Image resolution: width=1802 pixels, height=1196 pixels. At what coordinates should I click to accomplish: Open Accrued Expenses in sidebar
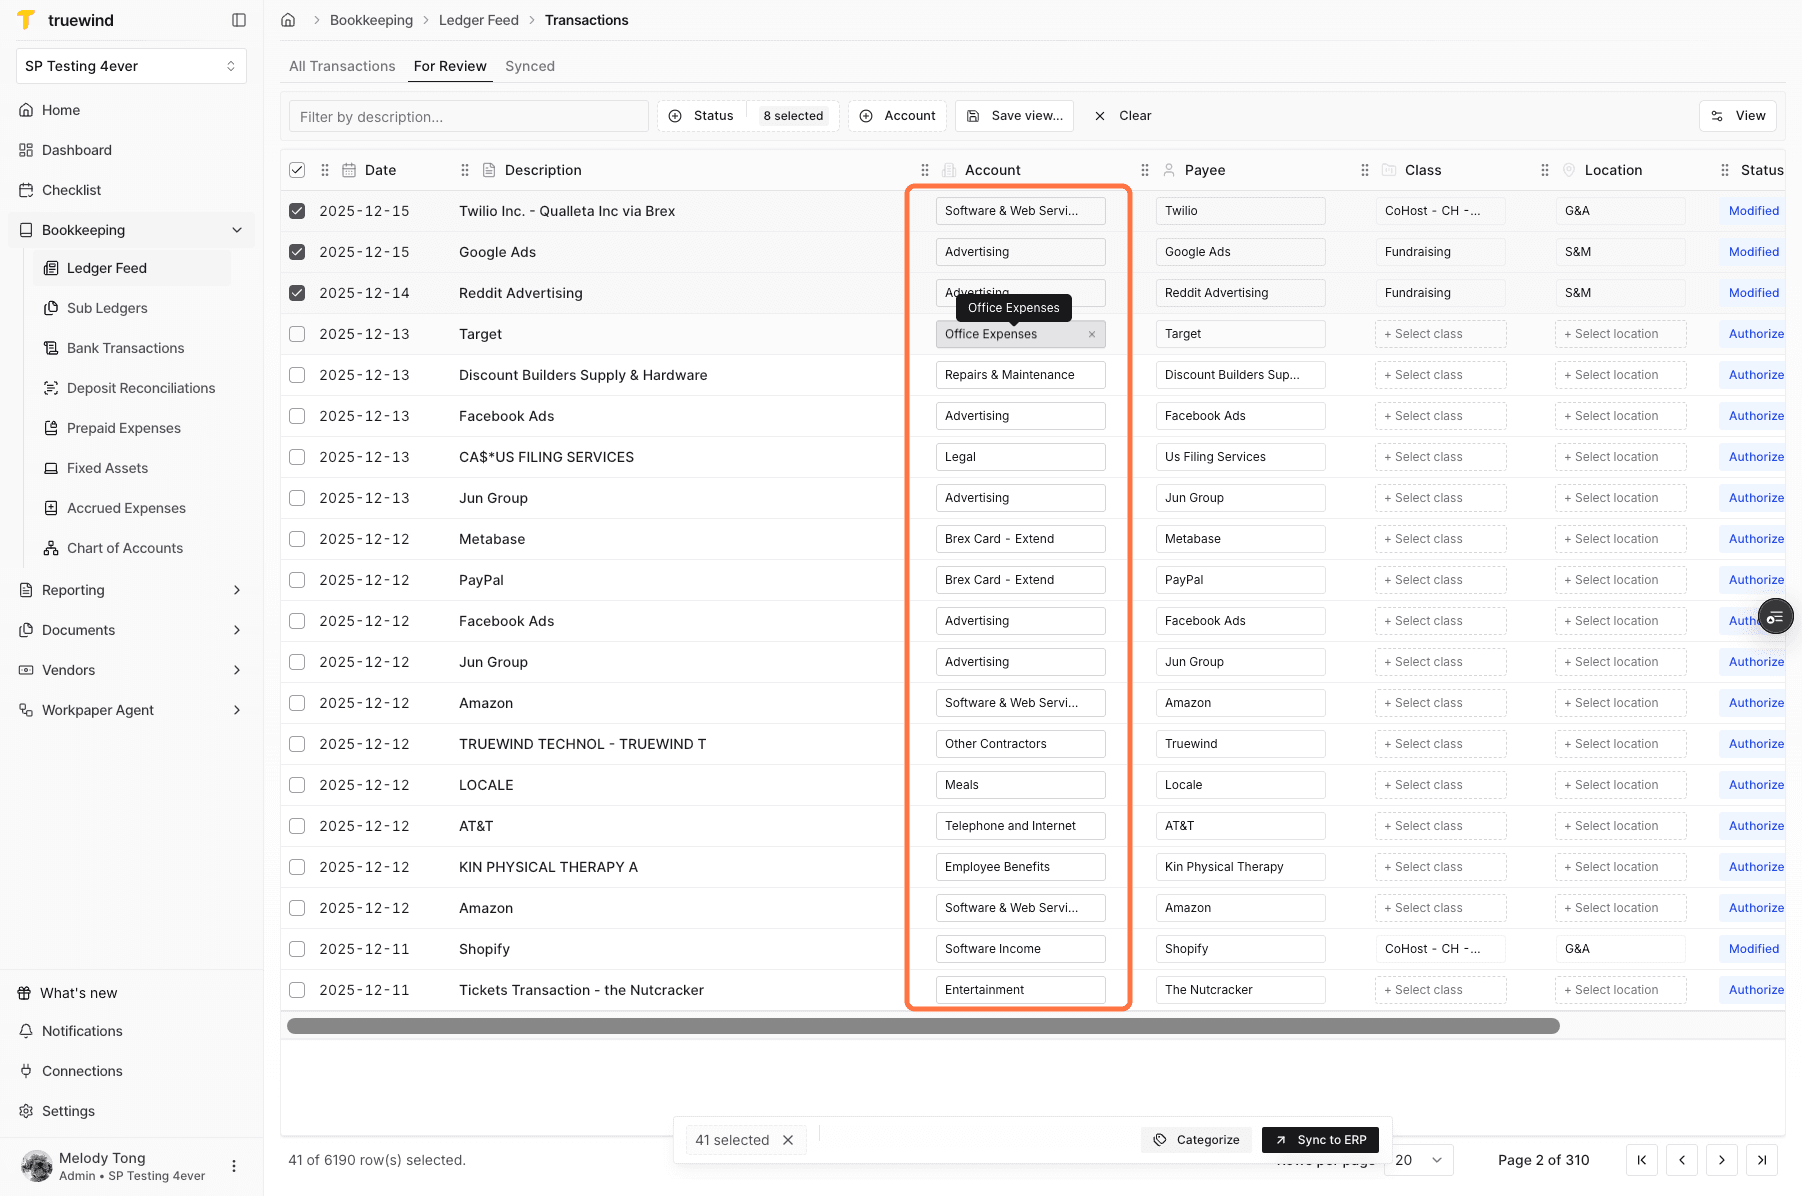132,508
